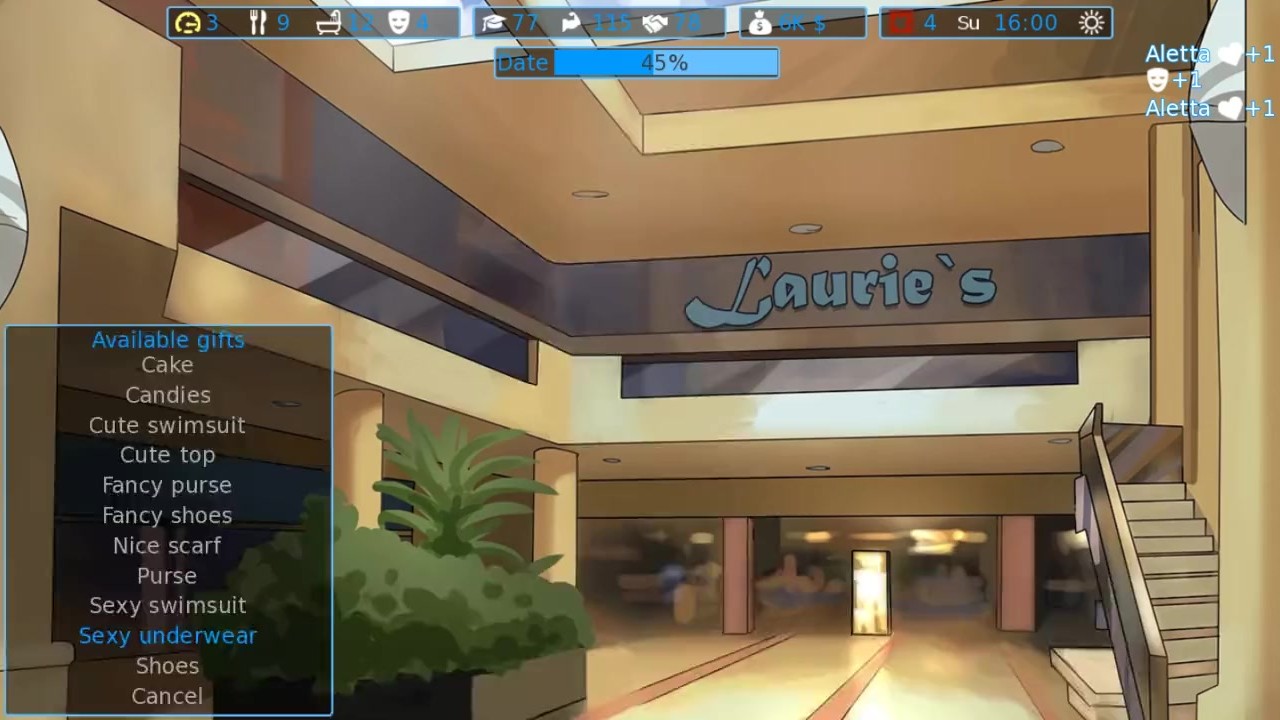The height and width of the screenshot is (720, 1280).
Task: Choose Nice scarf from the gifts menu
Action: click(167, 545)
